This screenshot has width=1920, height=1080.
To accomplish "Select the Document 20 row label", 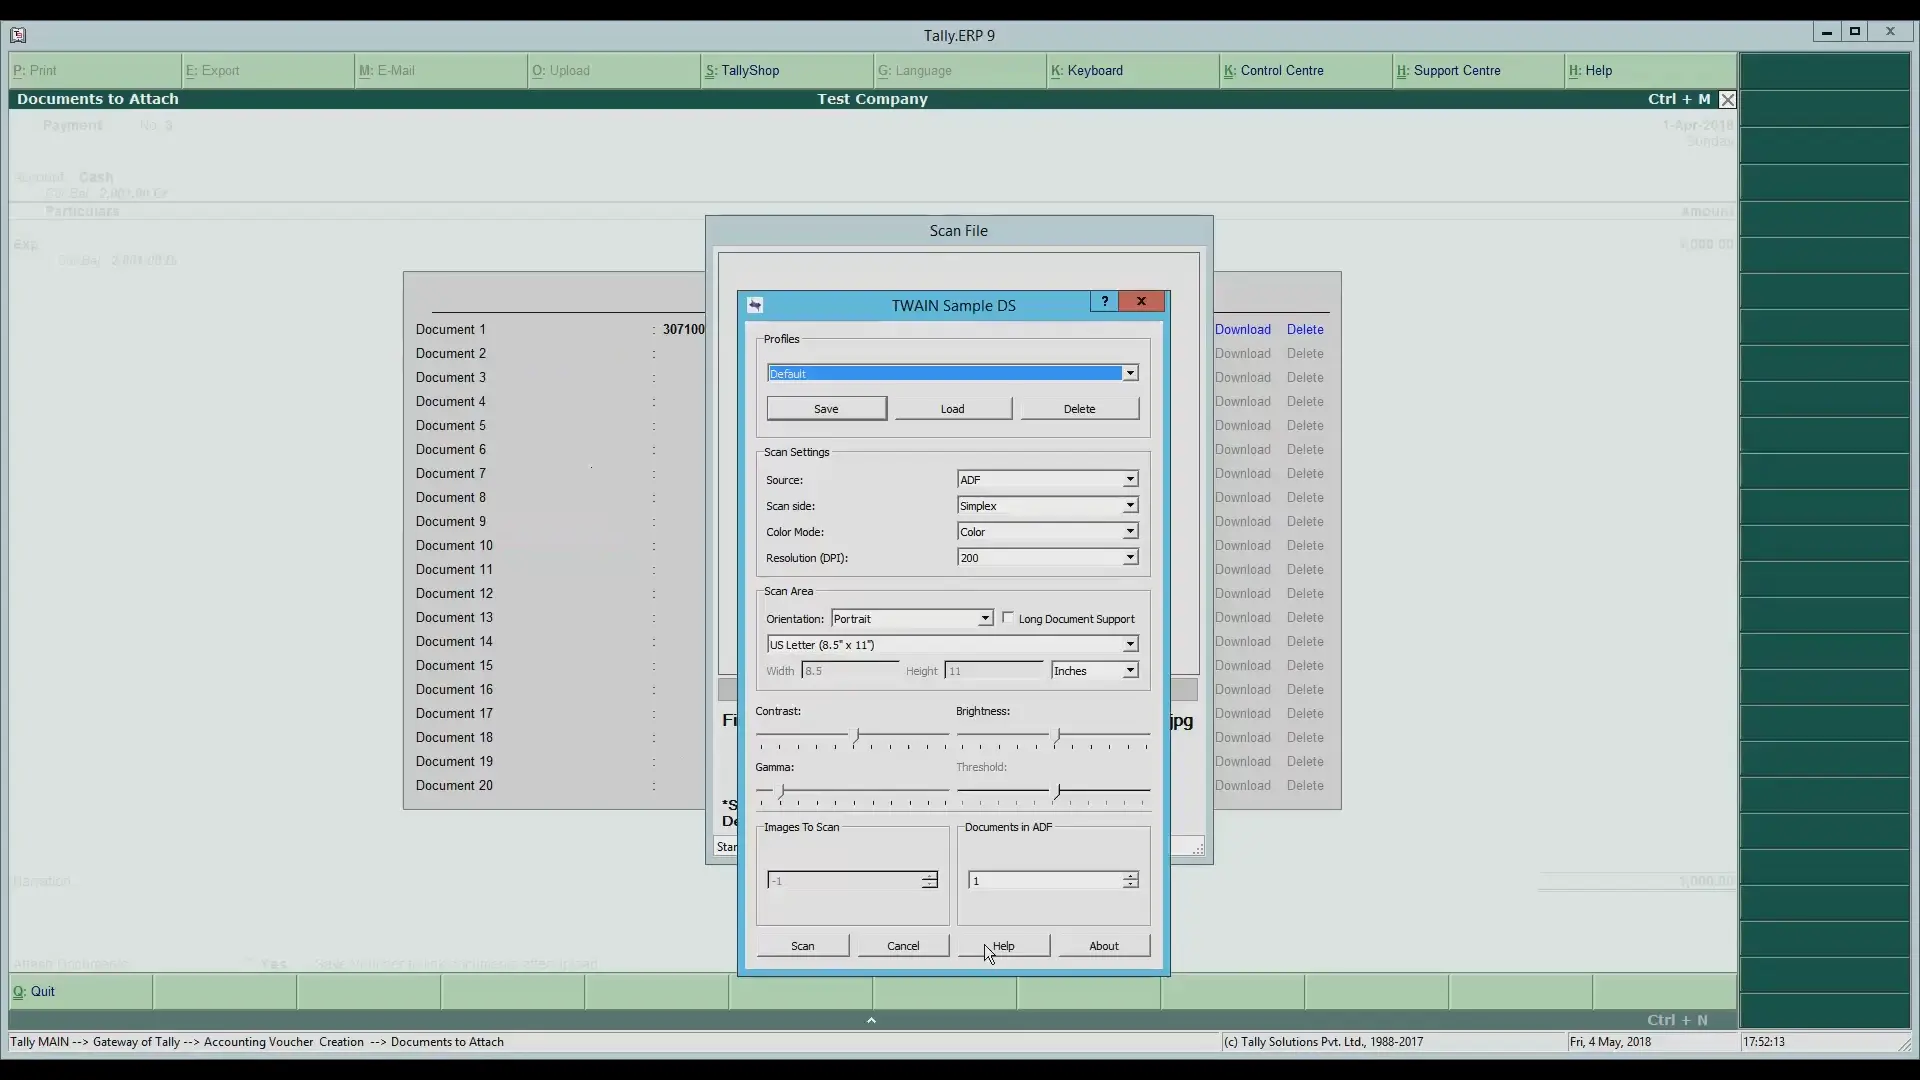I will tap(454, 785).
